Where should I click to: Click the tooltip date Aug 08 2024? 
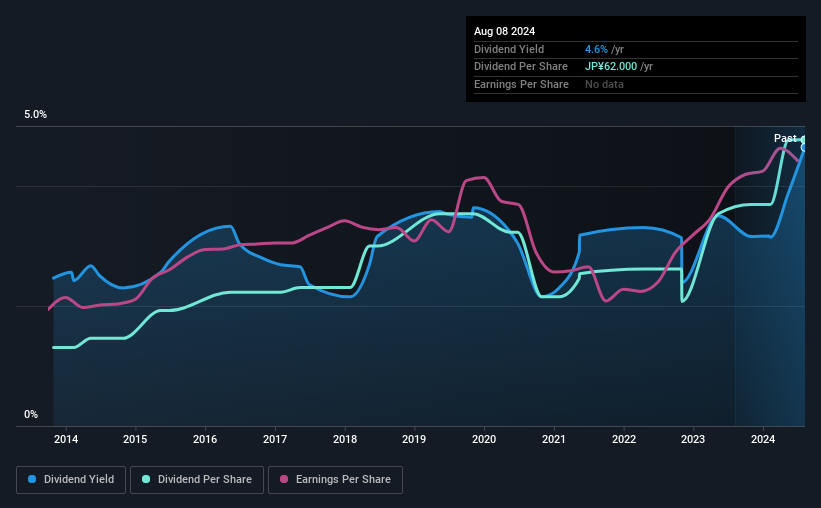coord(504,32)
